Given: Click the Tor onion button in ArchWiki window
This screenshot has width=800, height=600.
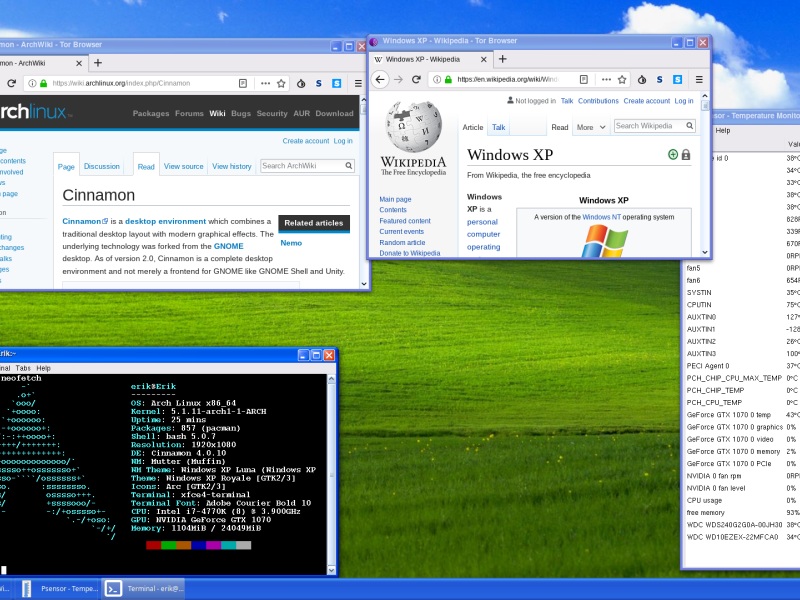Looking at the screenshot, I should click(301, 83).
